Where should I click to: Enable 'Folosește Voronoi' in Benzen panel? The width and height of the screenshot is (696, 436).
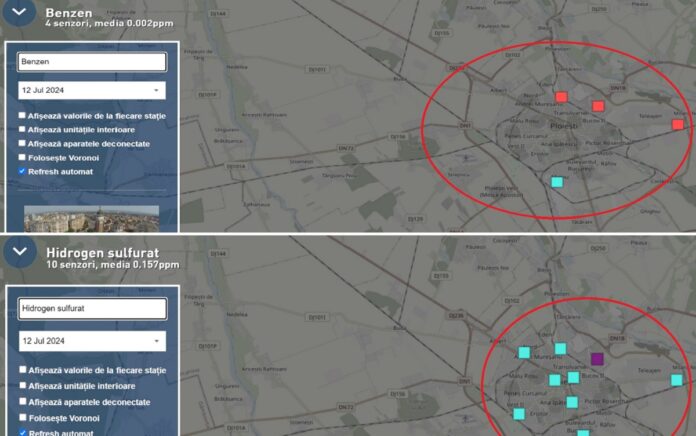22,157
